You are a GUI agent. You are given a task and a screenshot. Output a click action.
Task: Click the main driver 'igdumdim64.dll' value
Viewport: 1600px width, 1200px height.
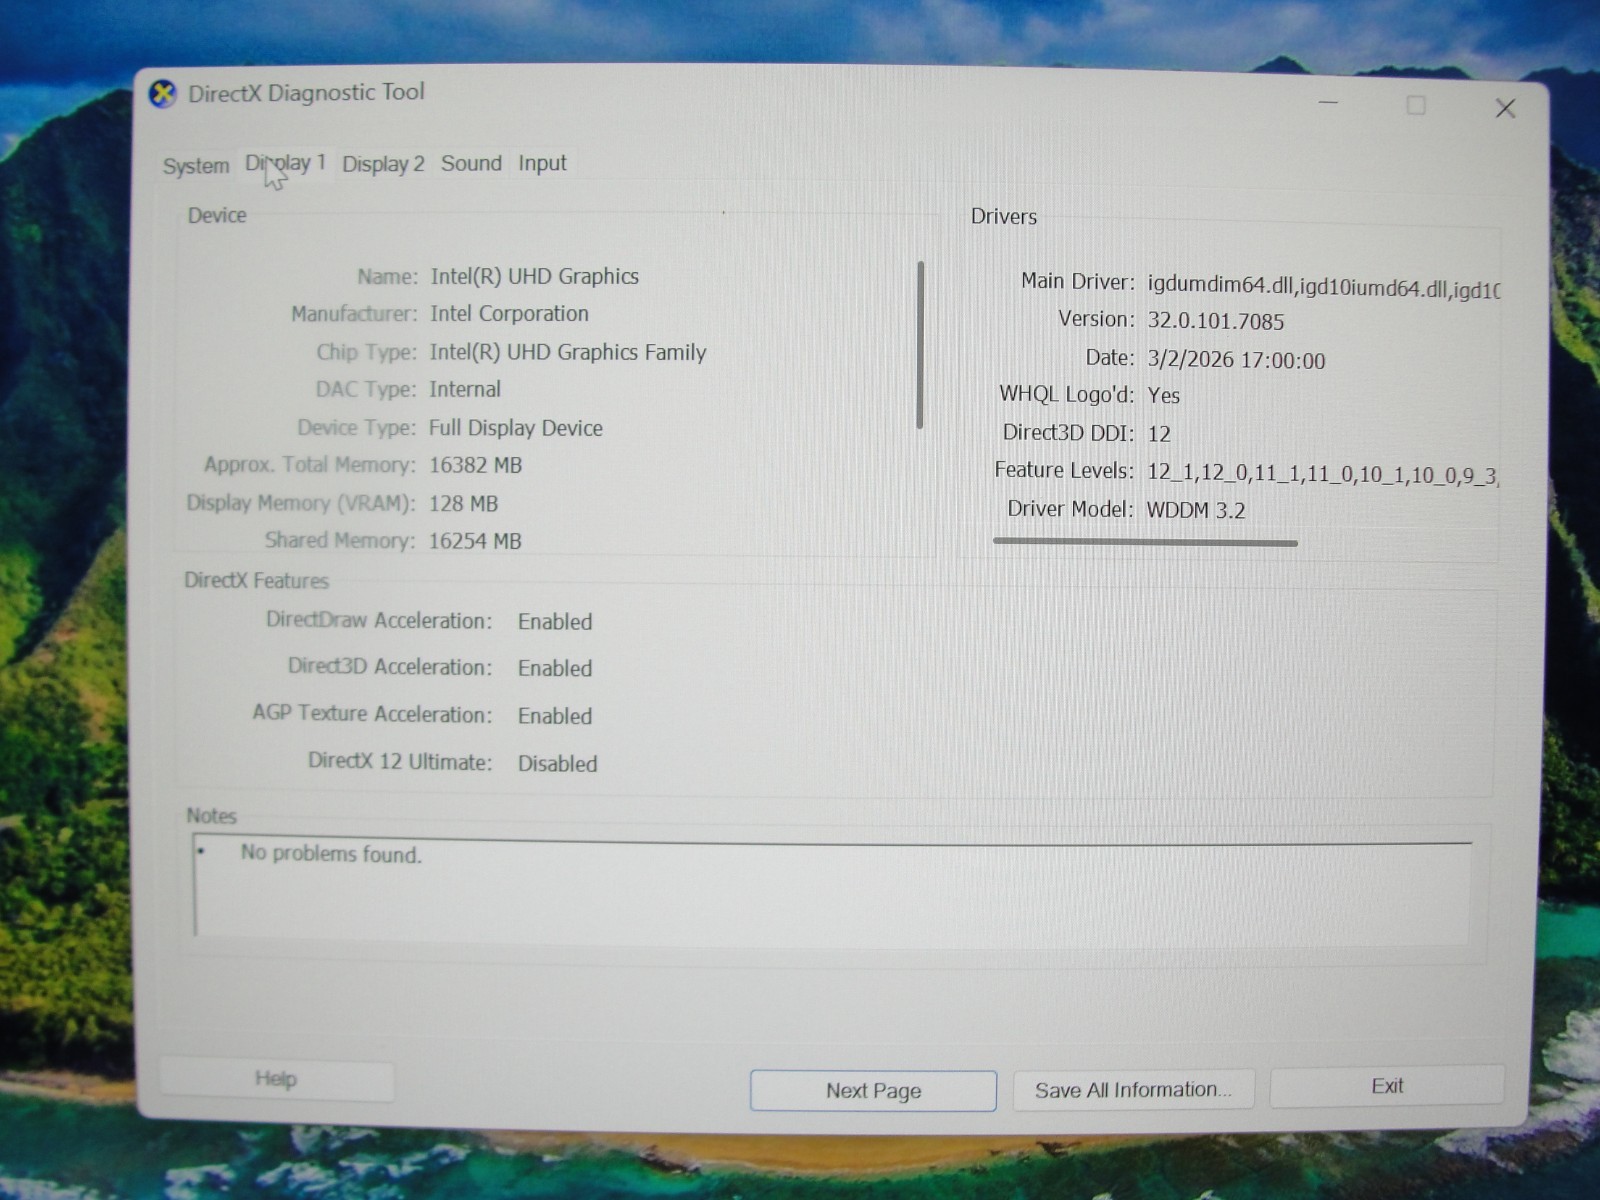(1323, 287)
